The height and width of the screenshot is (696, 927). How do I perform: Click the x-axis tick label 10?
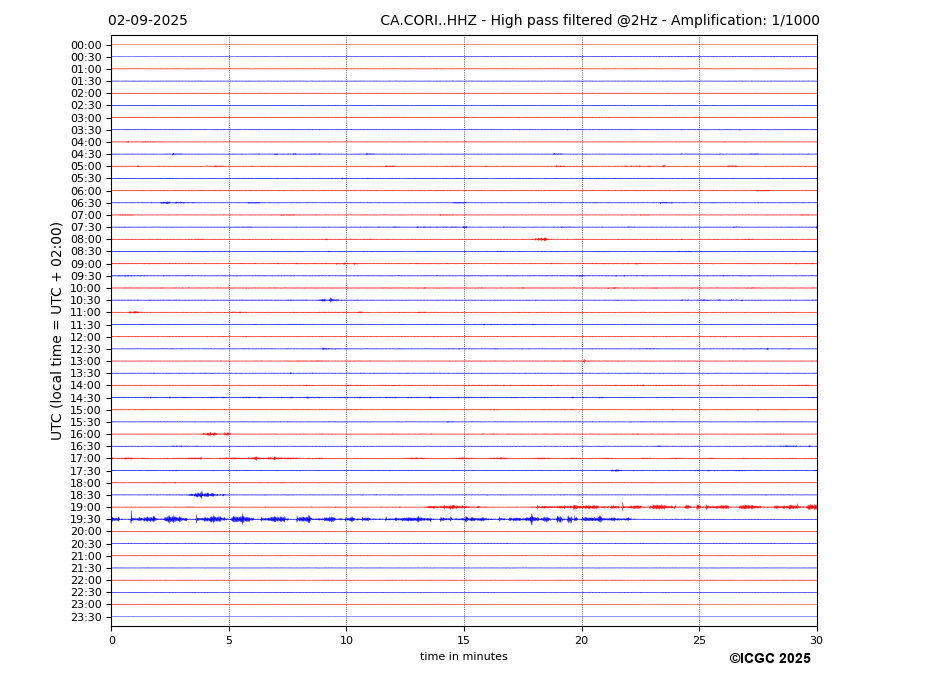(346, 640)
